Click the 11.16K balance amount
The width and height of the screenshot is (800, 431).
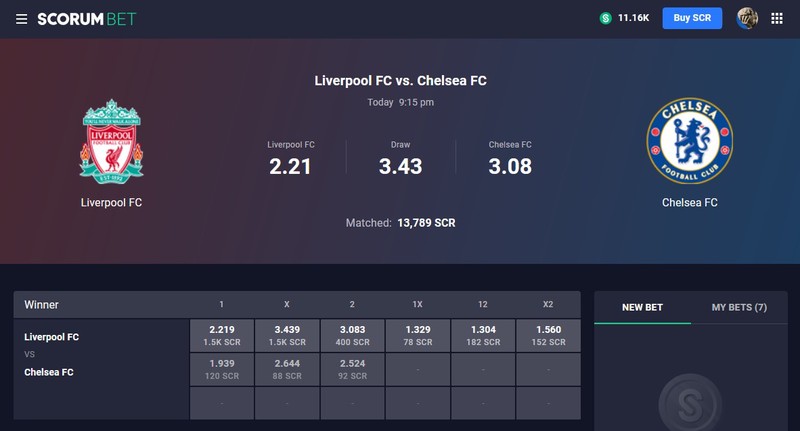click(633, 18)
